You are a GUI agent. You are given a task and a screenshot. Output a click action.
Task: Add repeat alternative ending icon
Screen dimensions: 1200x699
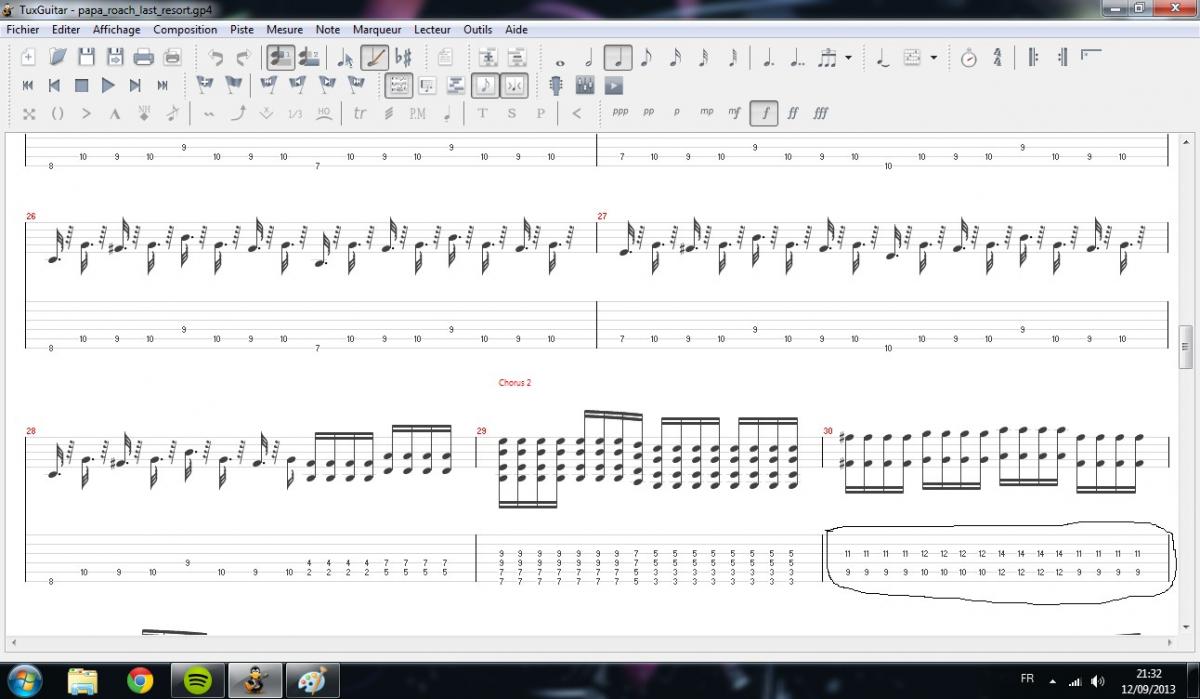(x=1091, y=56)
